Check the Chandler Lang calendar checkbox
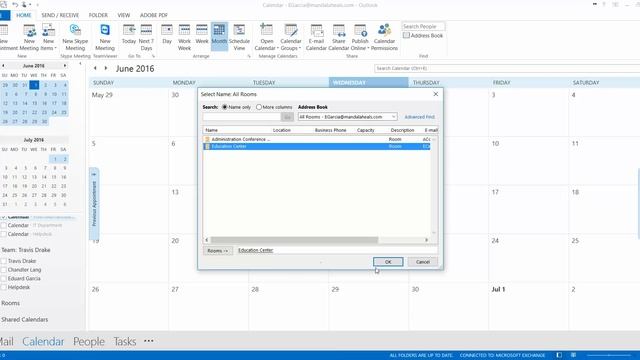 click(x=4, y=270)
